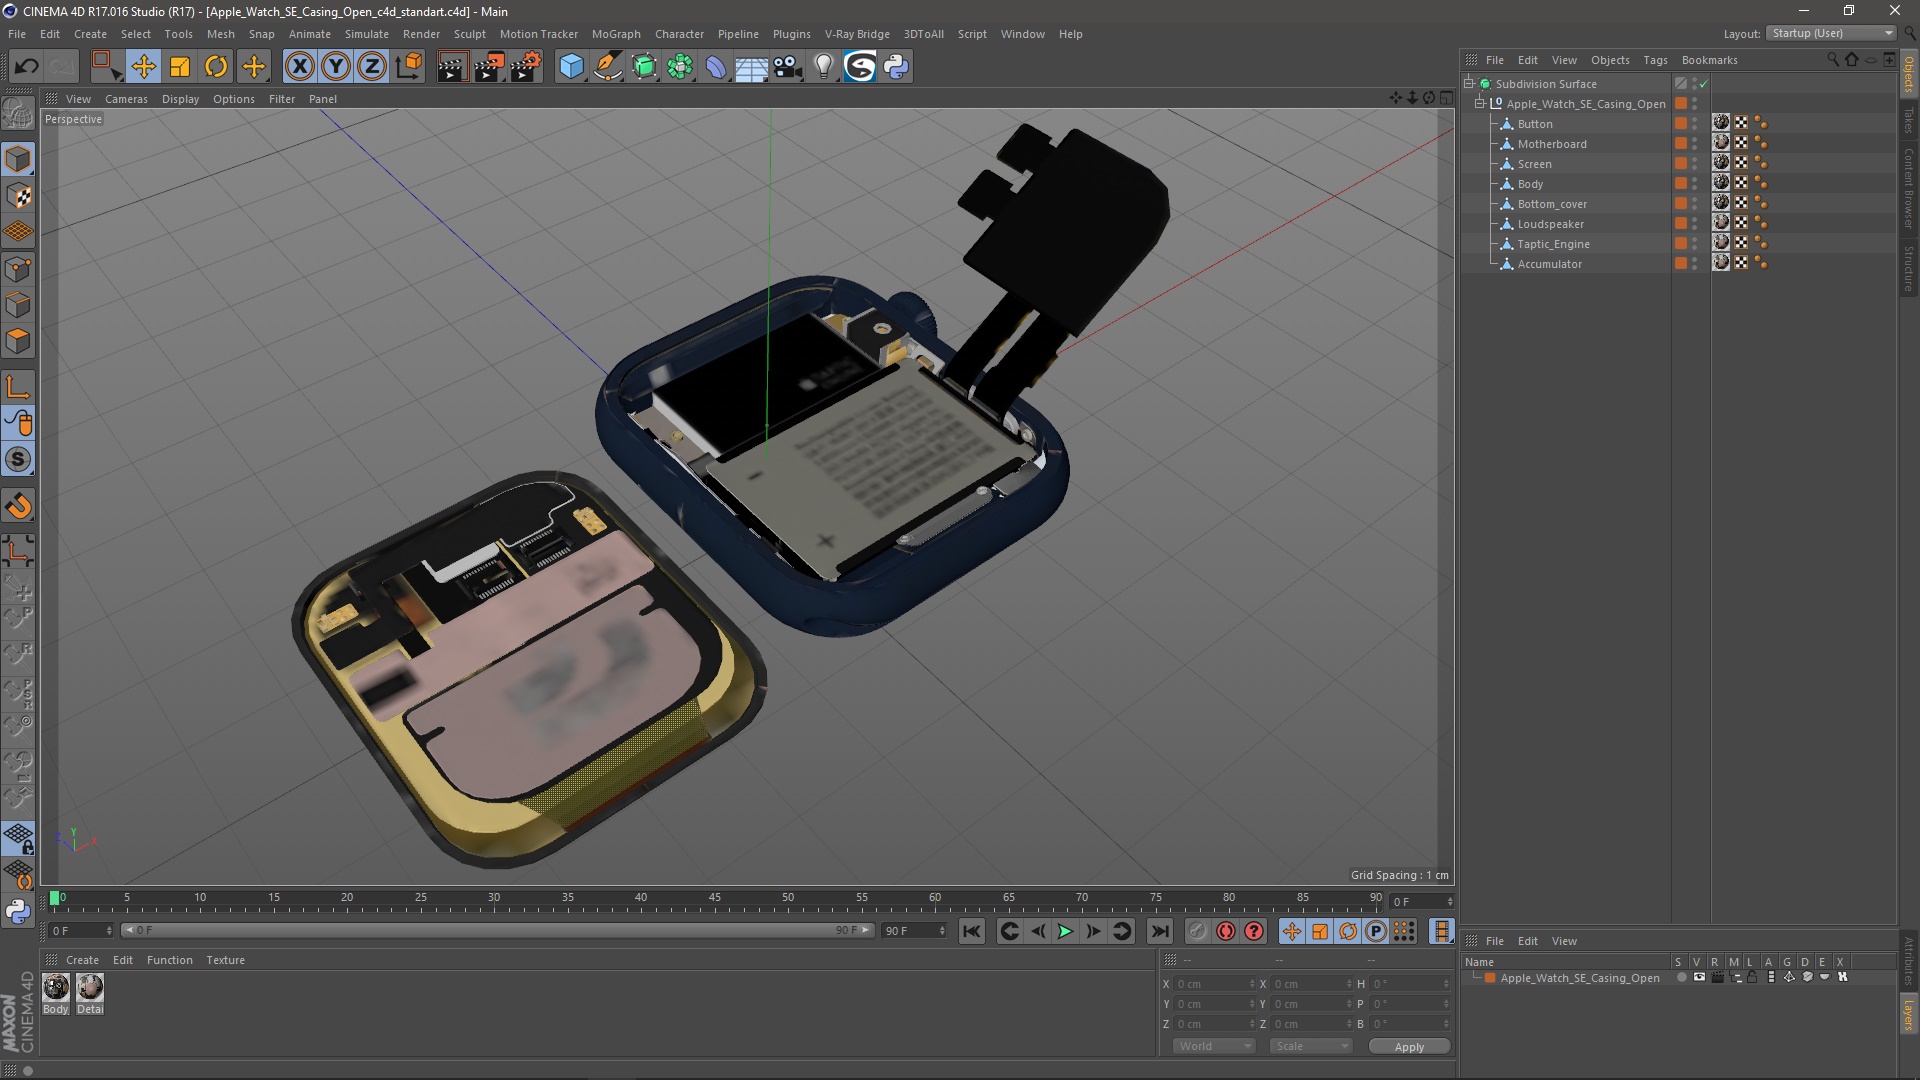Click the X position input field
Viewport: 1920px width, 1080px height.
pos(1213,985)
